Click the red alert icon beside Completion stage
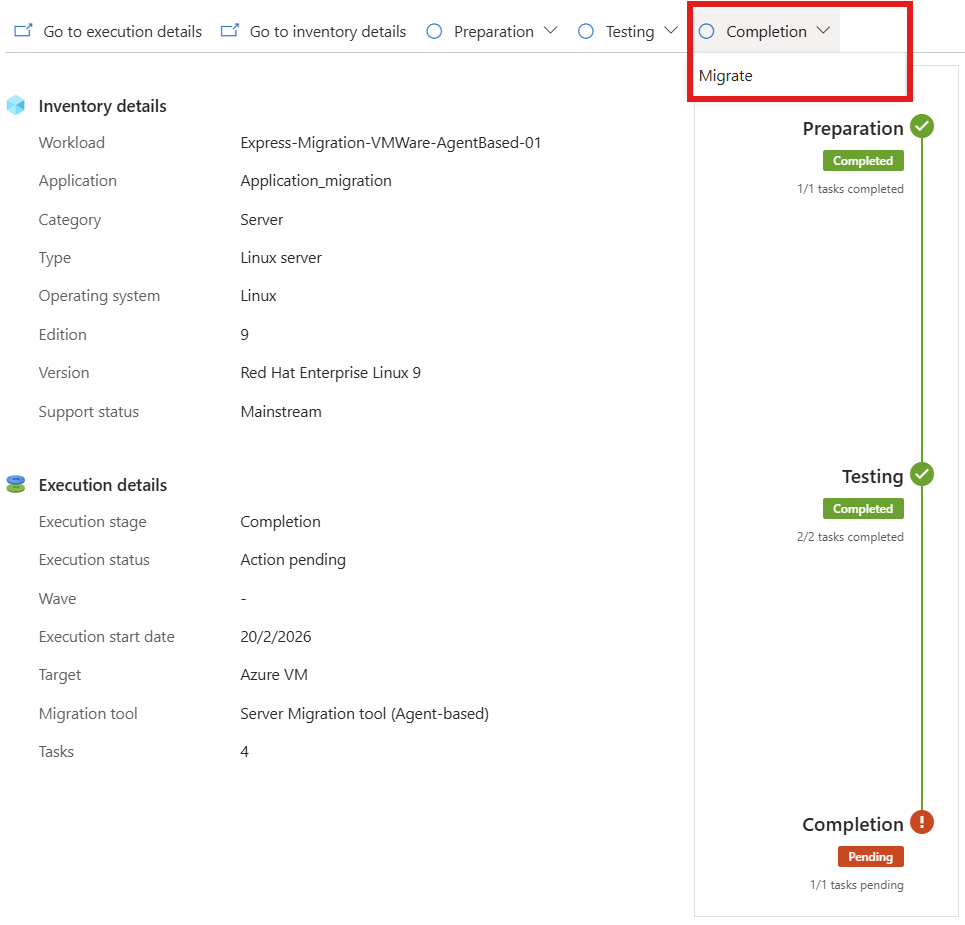Screen dimensions: 965x925 pos(922,822)
